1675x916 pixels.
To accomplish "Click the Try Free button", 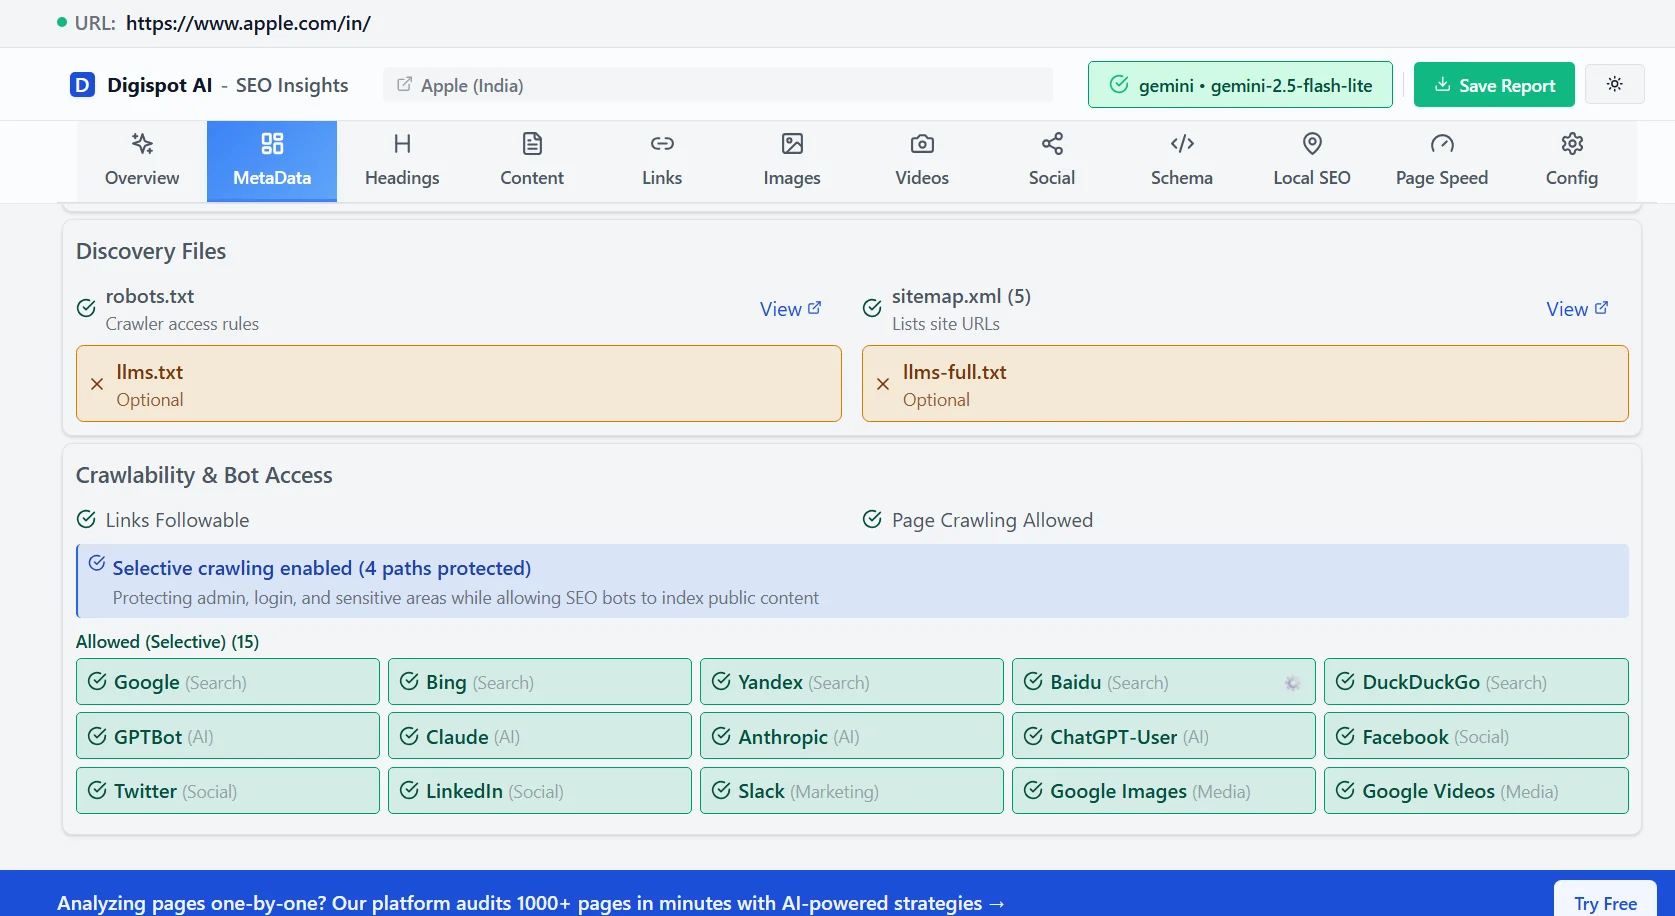I will point(1605,901).
